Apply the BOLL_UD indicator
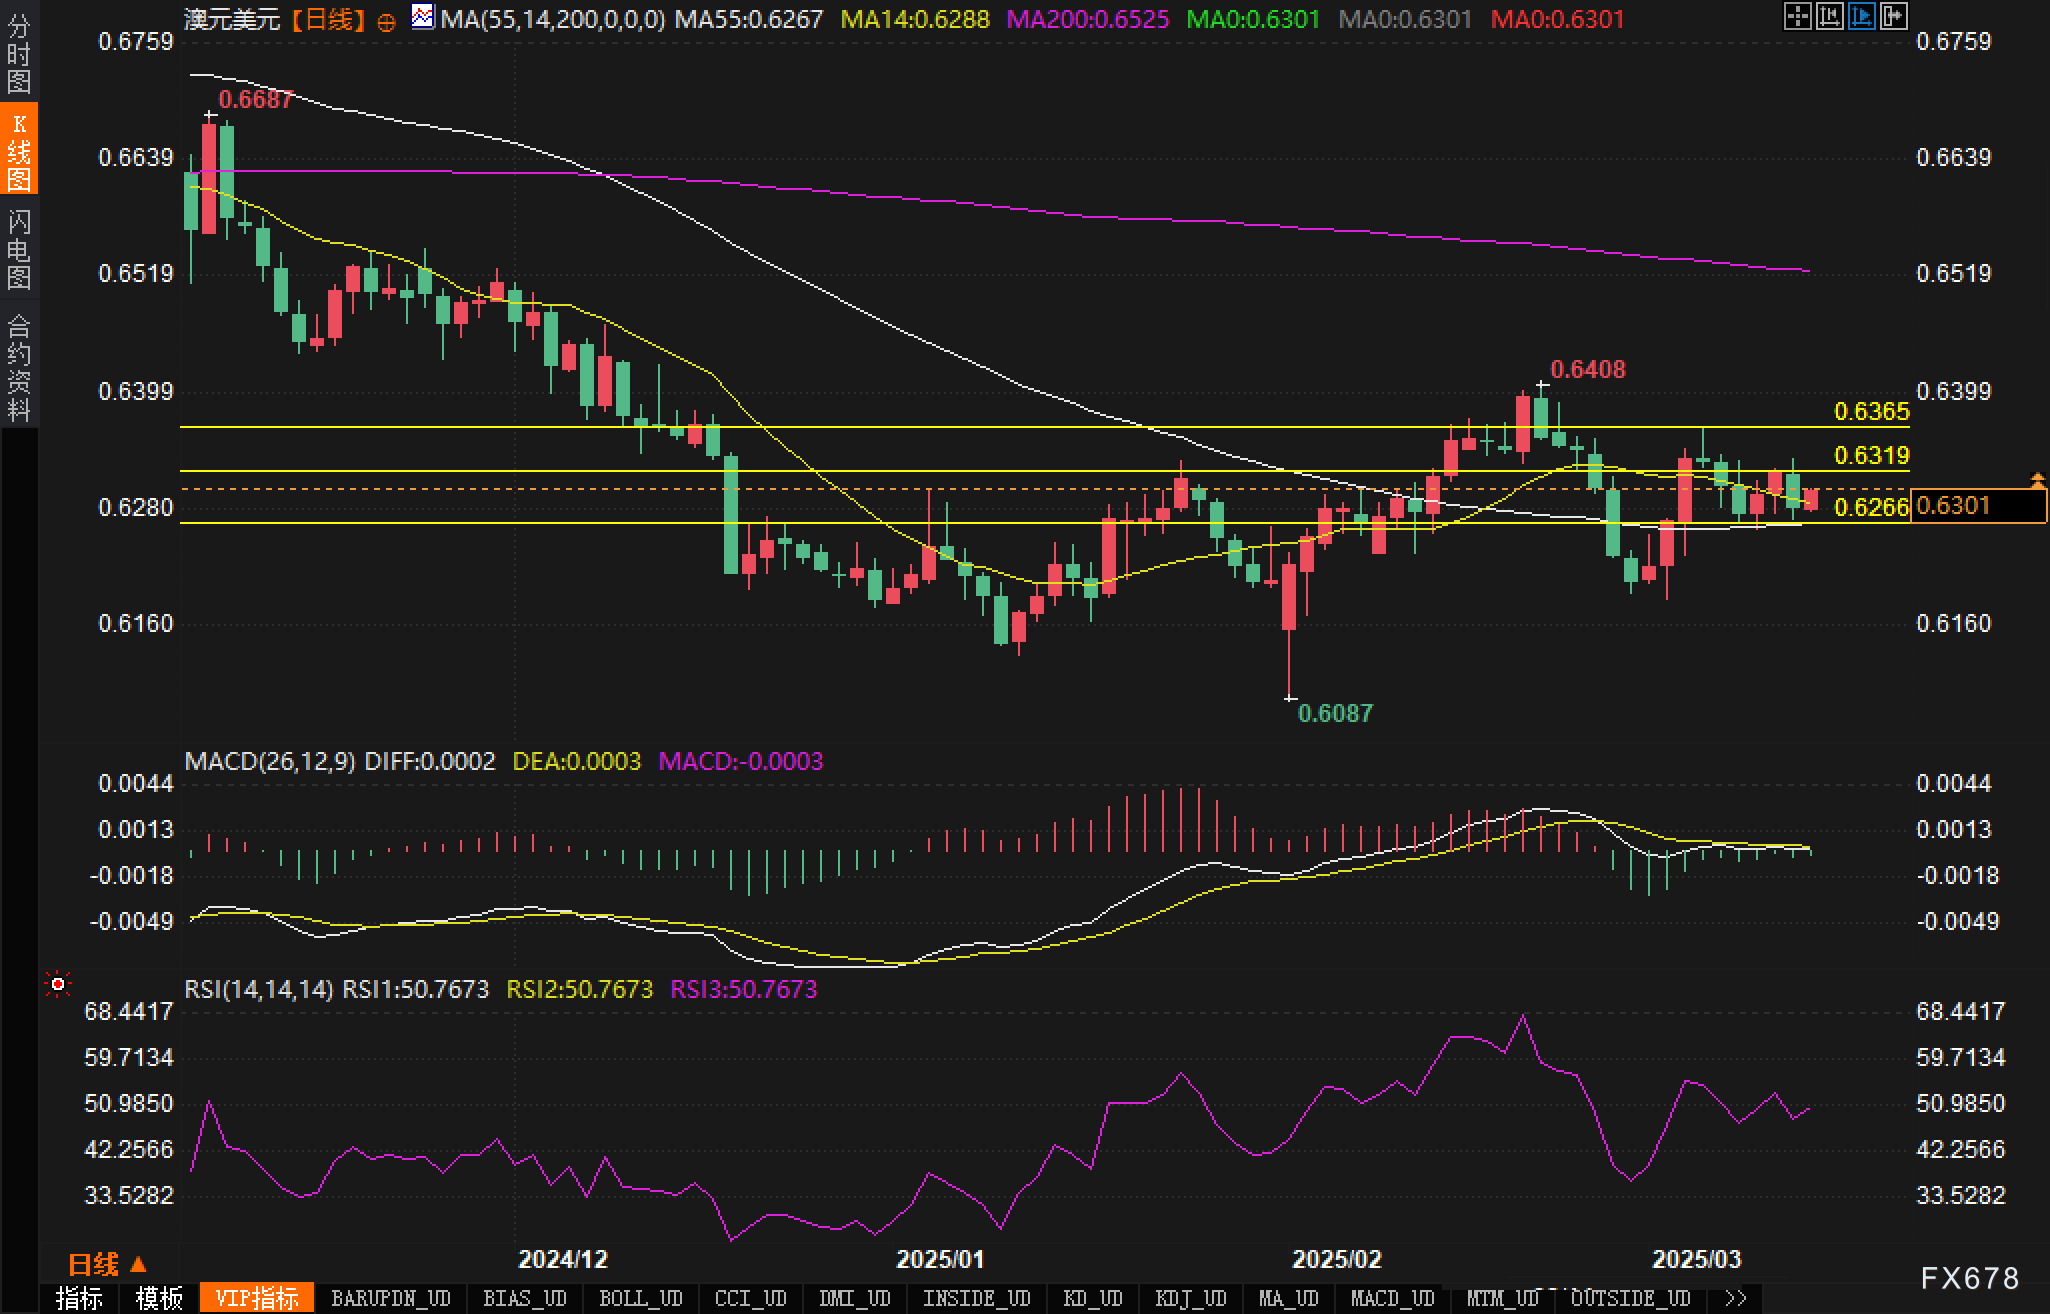 [x=640, y=1298]
